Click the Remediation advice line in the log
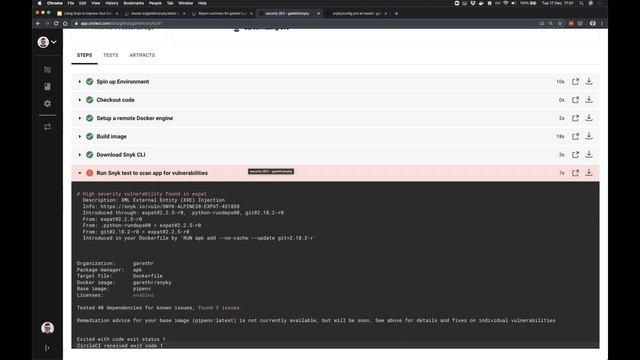Screen dimensions: 640x360 [316, 320]
